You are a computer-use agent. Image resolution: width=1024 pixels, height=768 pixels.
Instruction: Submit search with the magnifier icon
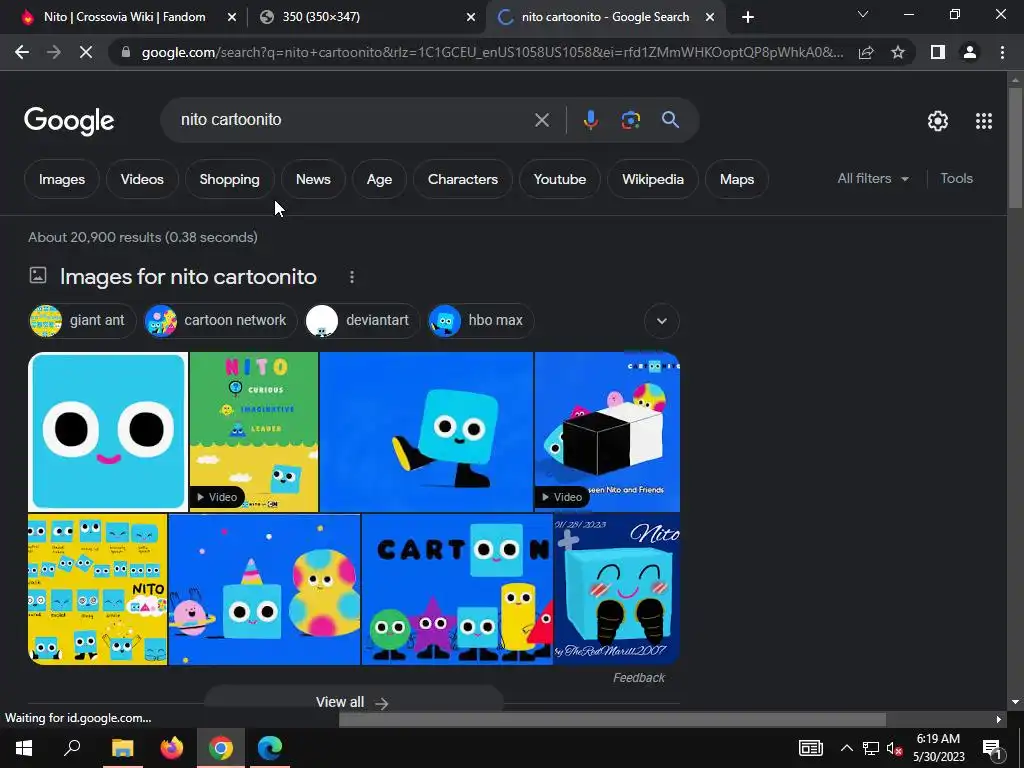point(670,120)
